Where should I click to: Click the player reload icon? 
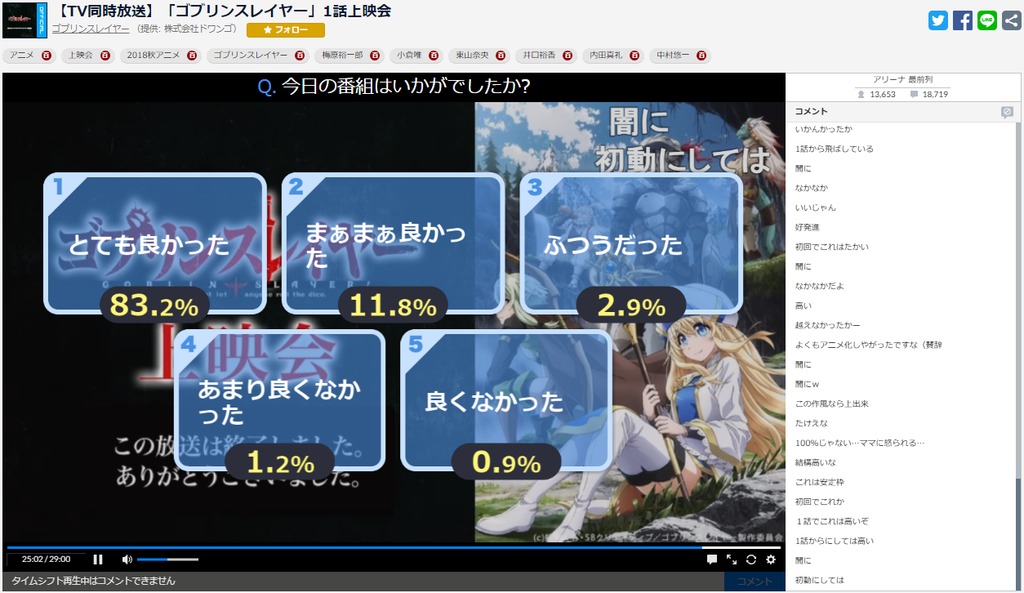pyautogui.click(x=751, y=559)
